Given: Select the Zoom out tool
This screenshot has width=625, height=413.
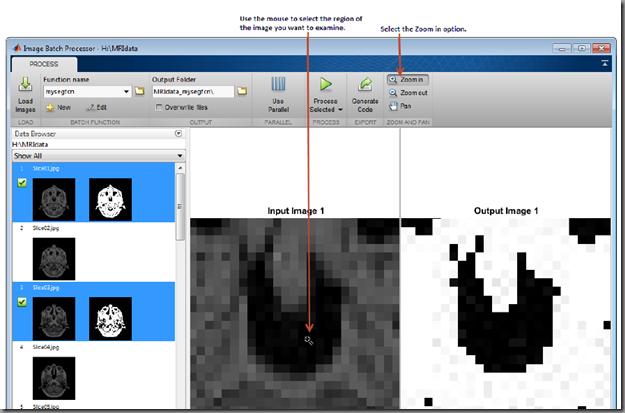Looking at the screenshot, I should (408, 92).
